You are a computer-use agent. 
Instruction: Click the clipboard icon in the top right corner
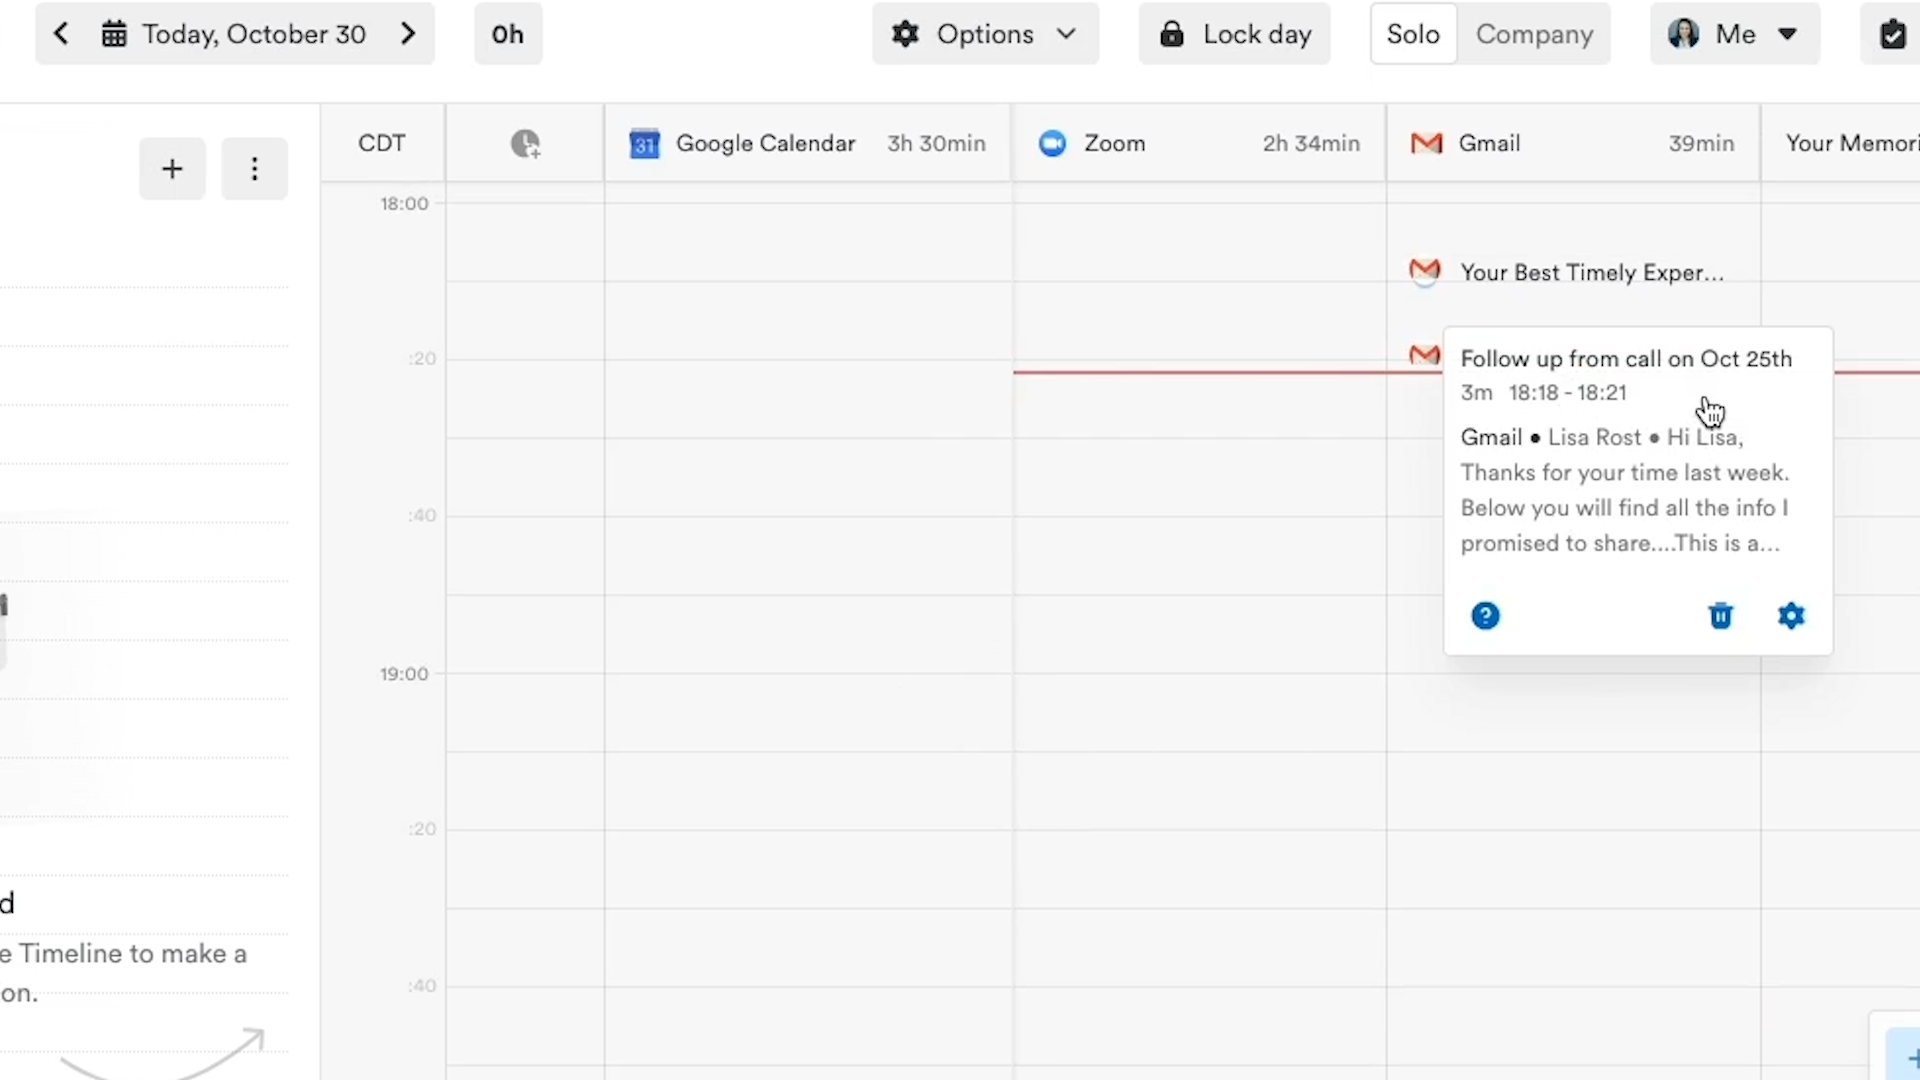1894,33
